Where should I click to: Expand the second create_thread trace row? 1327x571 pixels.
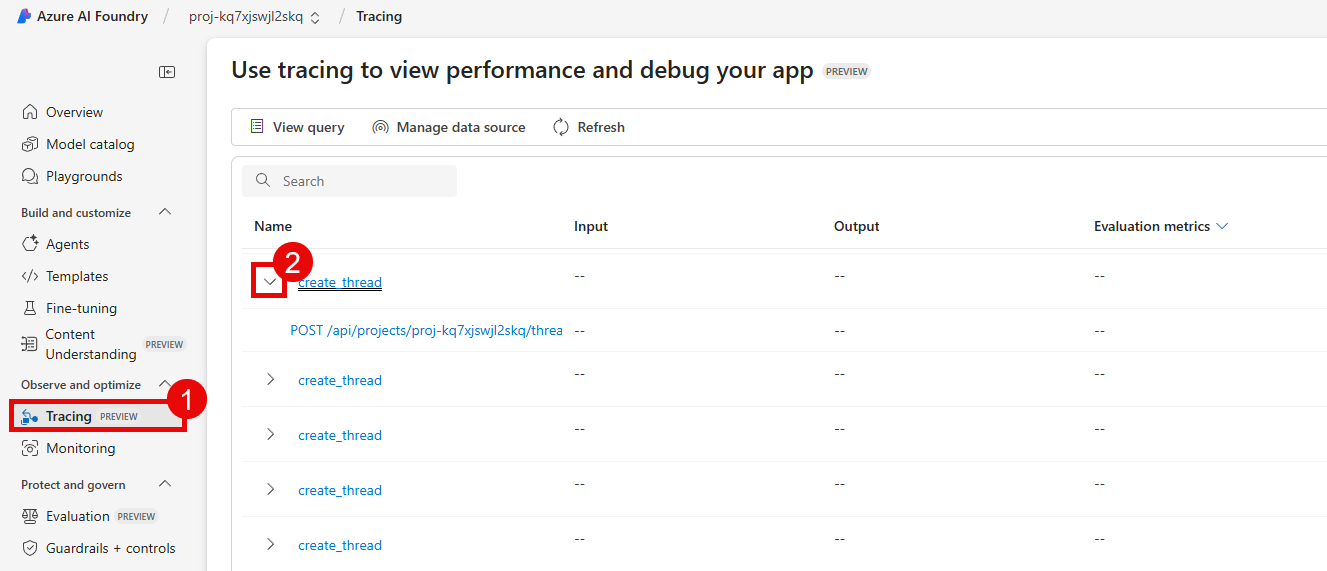(x=270, y=380)
